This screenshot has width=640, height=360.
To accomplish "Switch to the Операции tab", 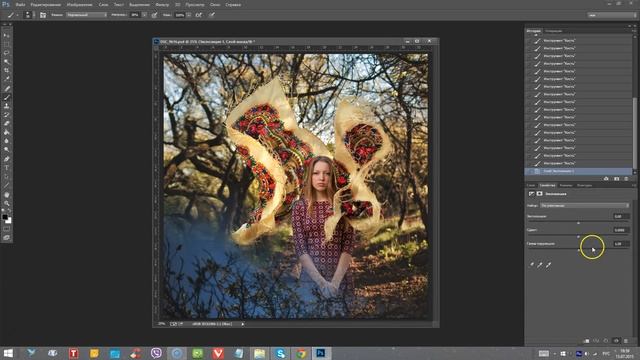I will 553,31.
